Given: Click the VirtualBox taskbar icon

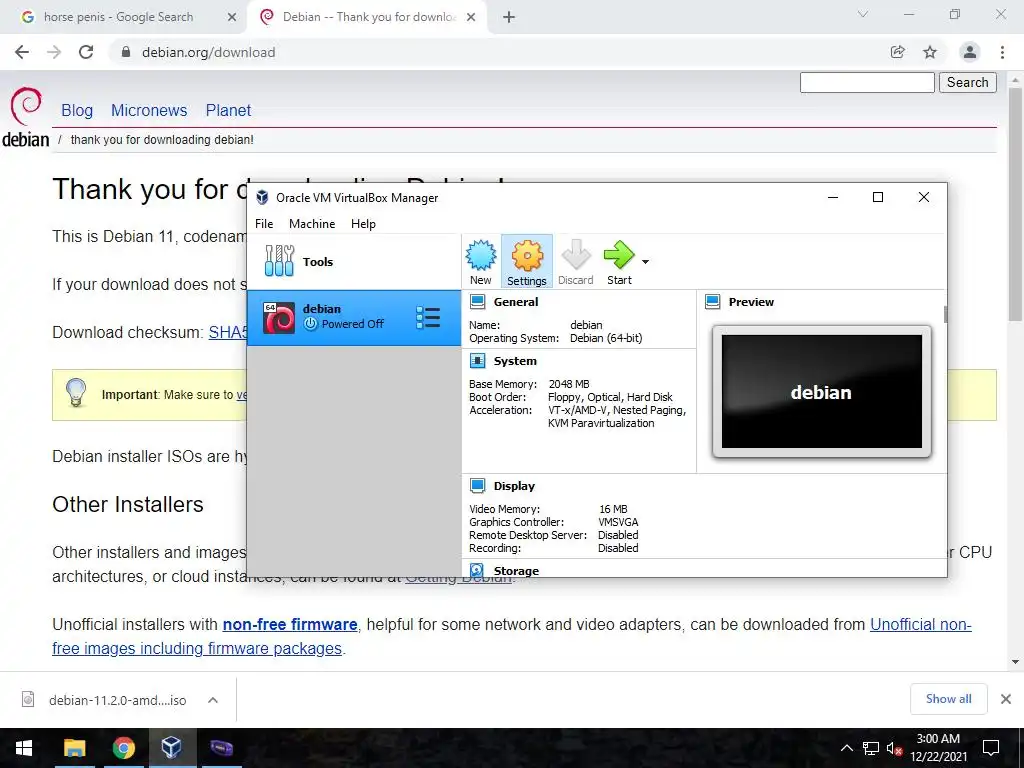Looking at the screenshot, I should click(x=172, y=748).
